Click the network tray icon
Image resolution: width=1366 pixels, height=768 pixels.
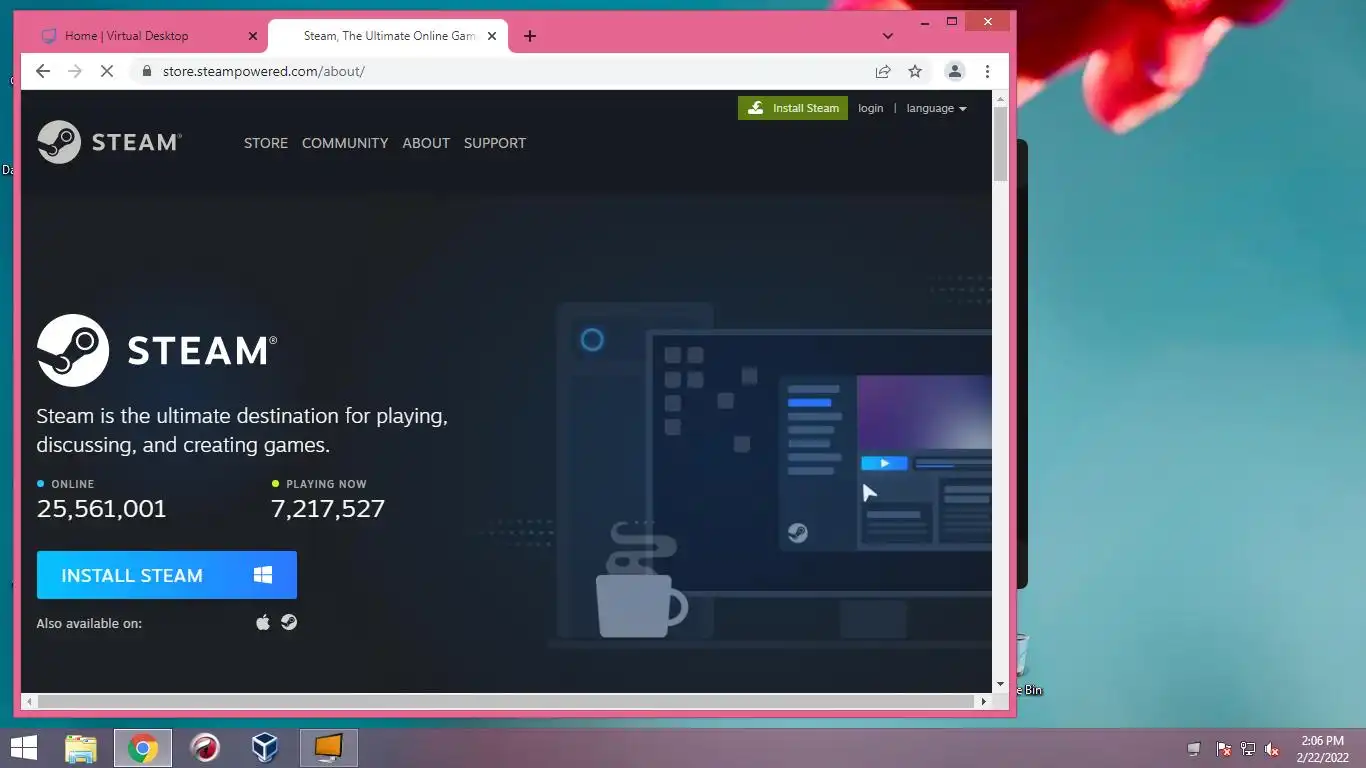point(1248,749)
